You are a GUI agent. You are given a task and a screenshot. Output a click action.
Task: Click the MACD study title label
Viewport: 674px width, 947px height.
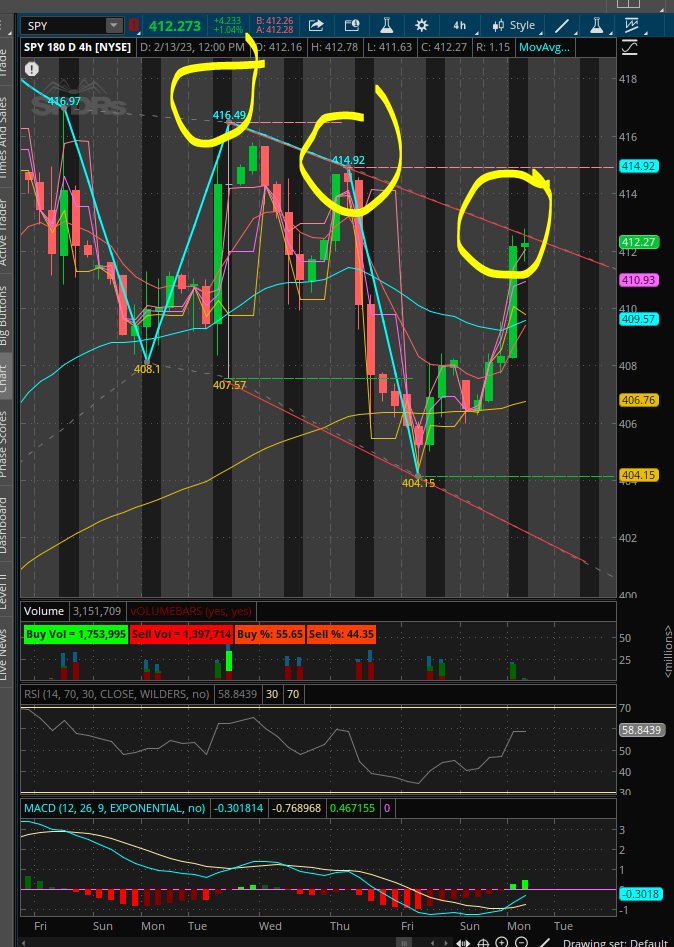(x=115, y=807)
